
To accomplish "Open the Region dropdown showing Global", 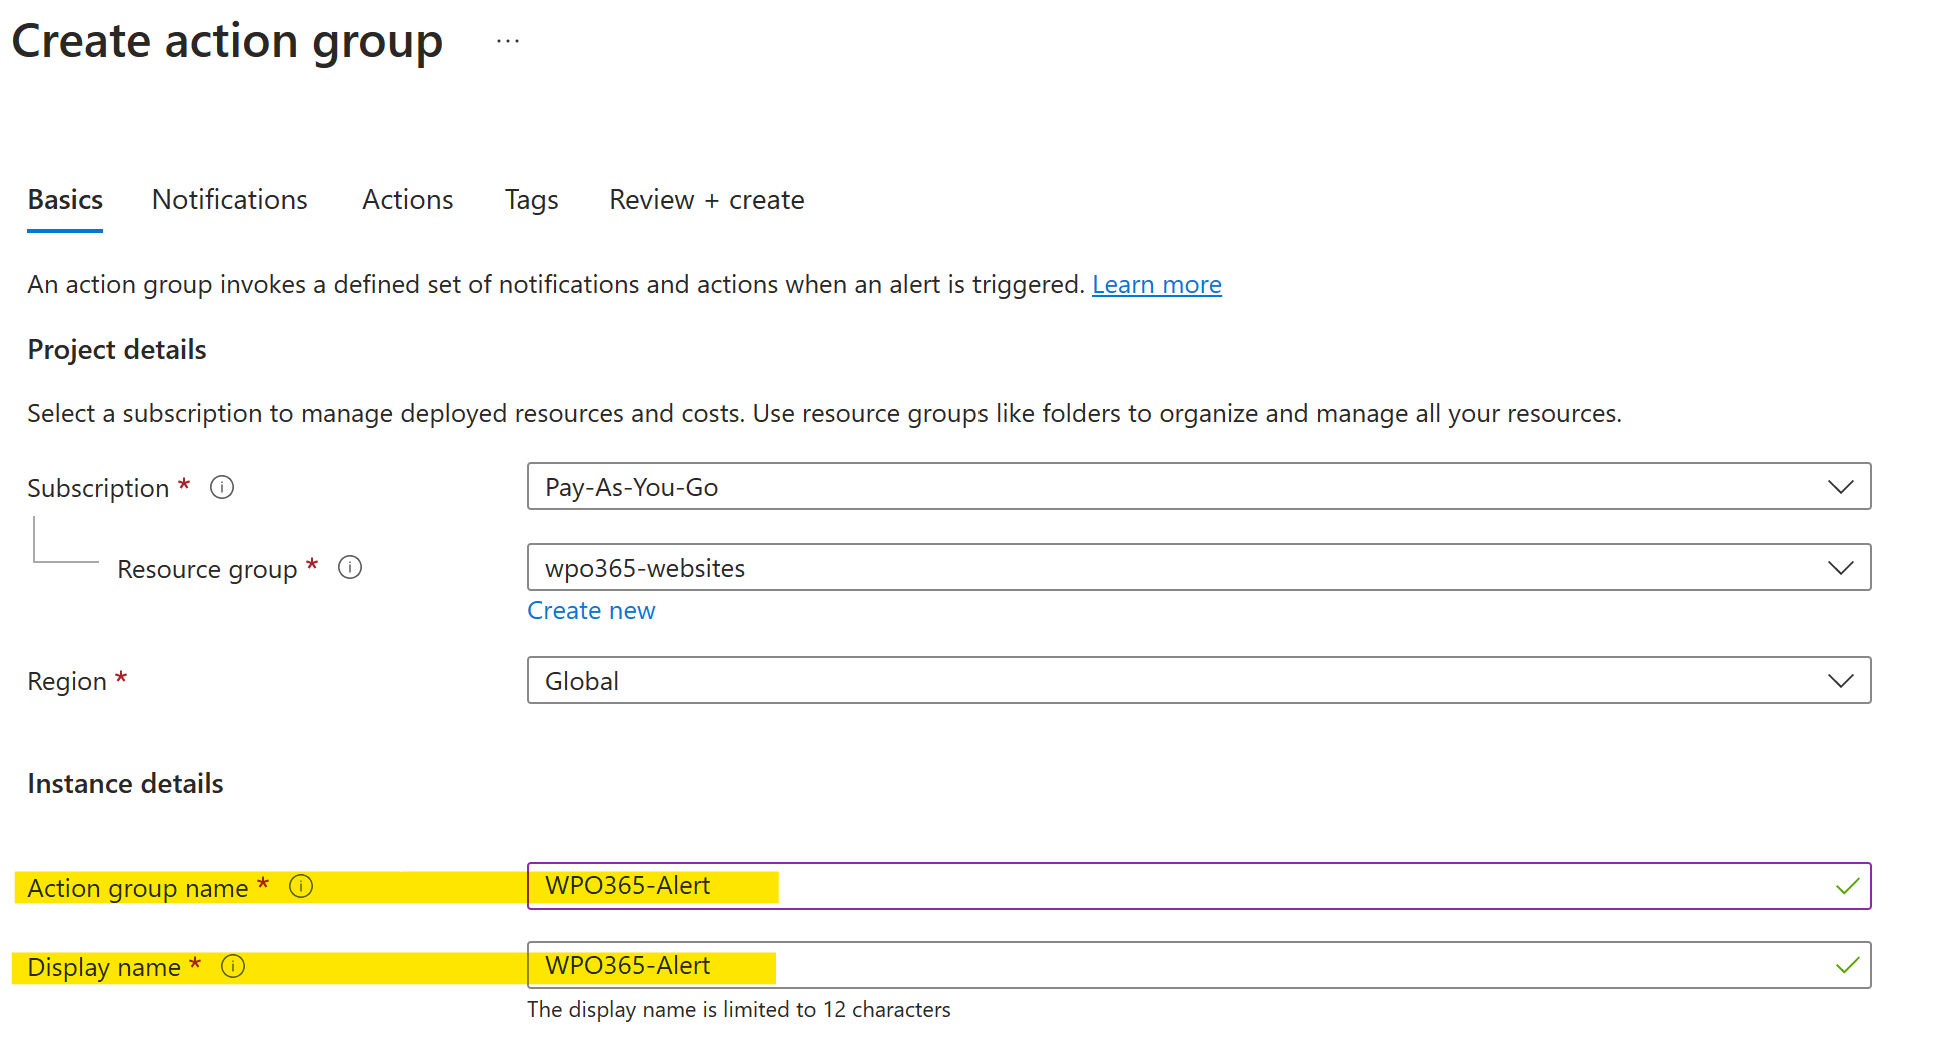I will tap(1199, 680).
